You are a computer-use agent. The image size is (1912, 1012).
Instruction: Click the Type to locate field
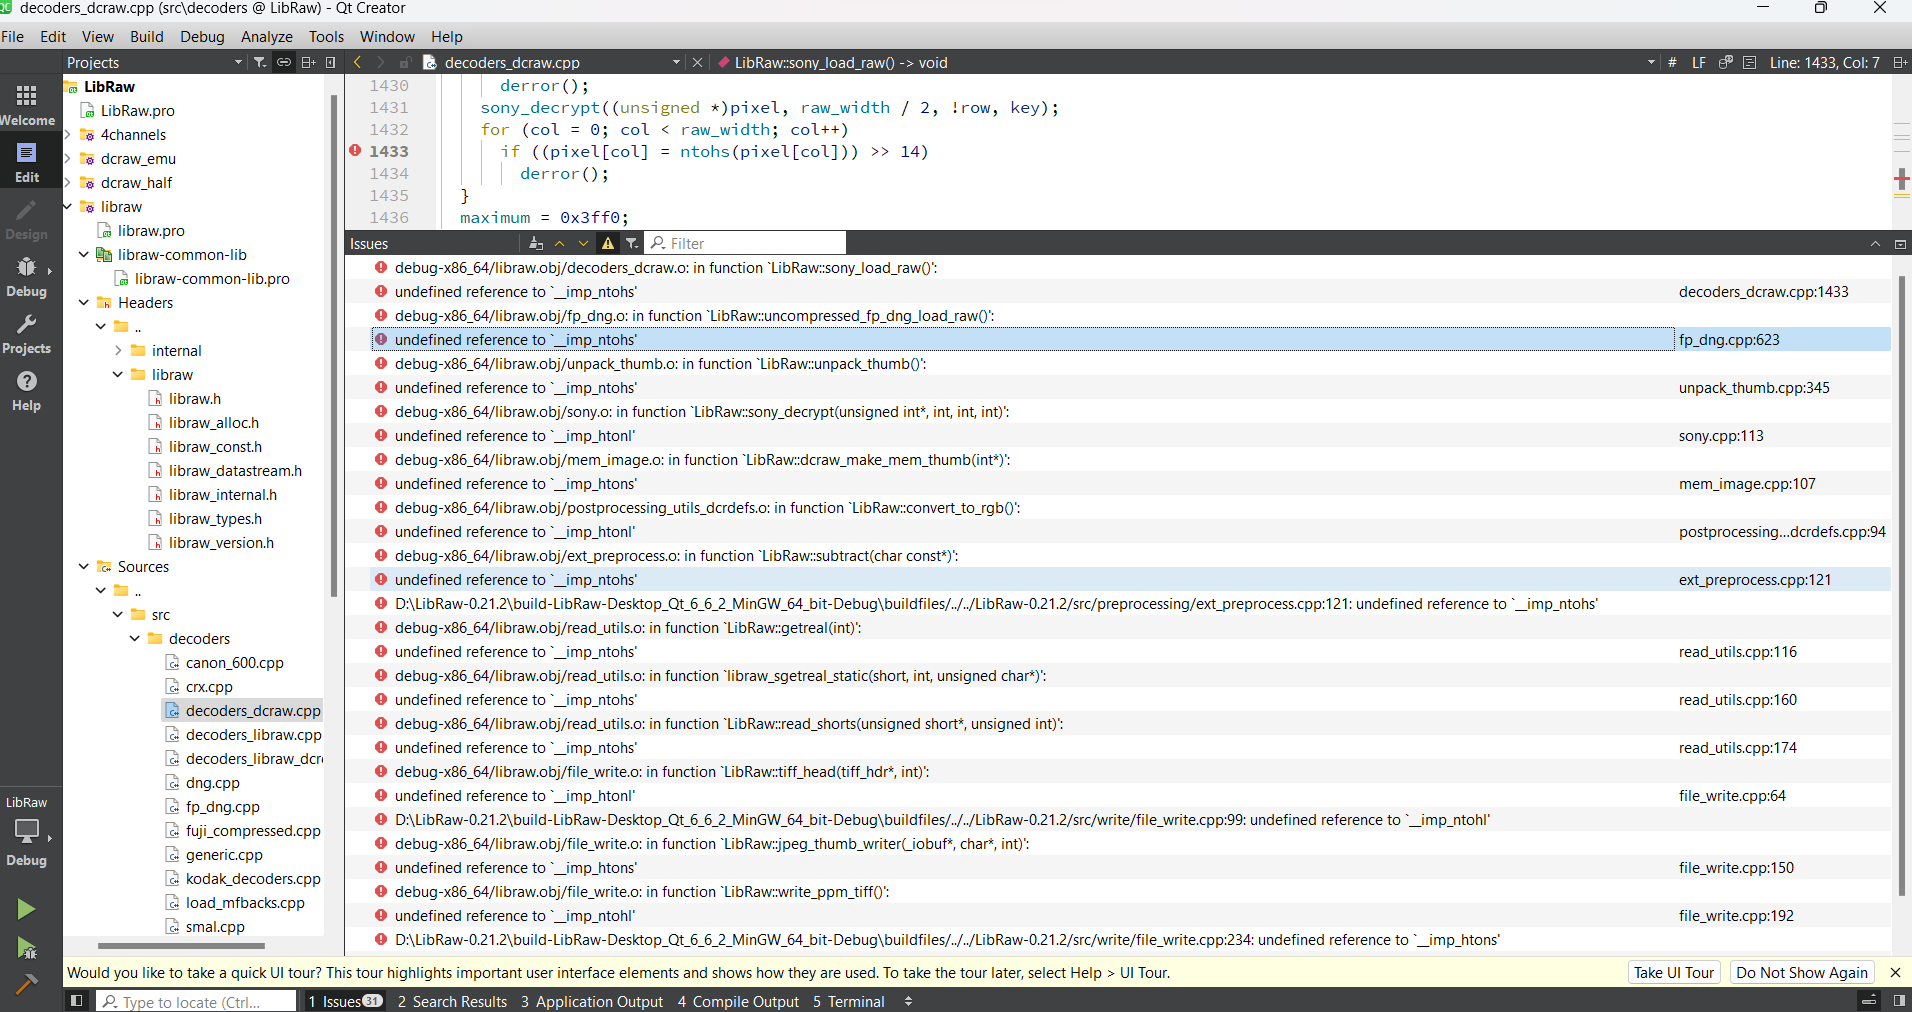pos(197,1001)
